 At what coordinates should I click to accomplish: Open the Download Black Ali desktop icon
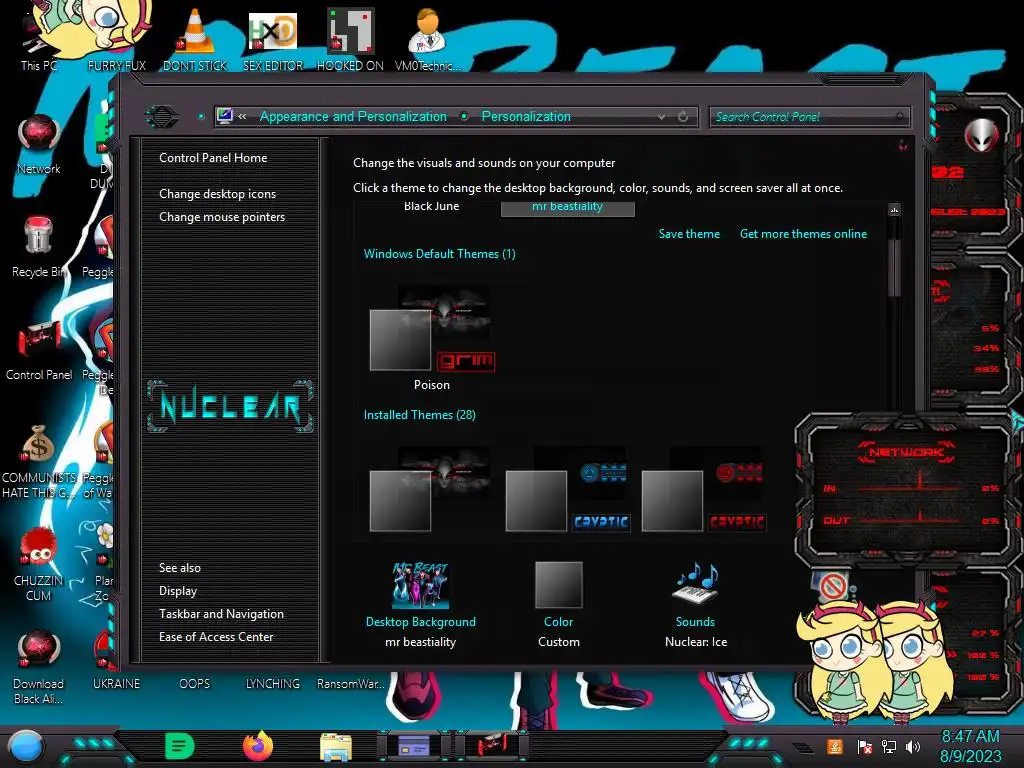pyautogui.click(x=39, y=666)
